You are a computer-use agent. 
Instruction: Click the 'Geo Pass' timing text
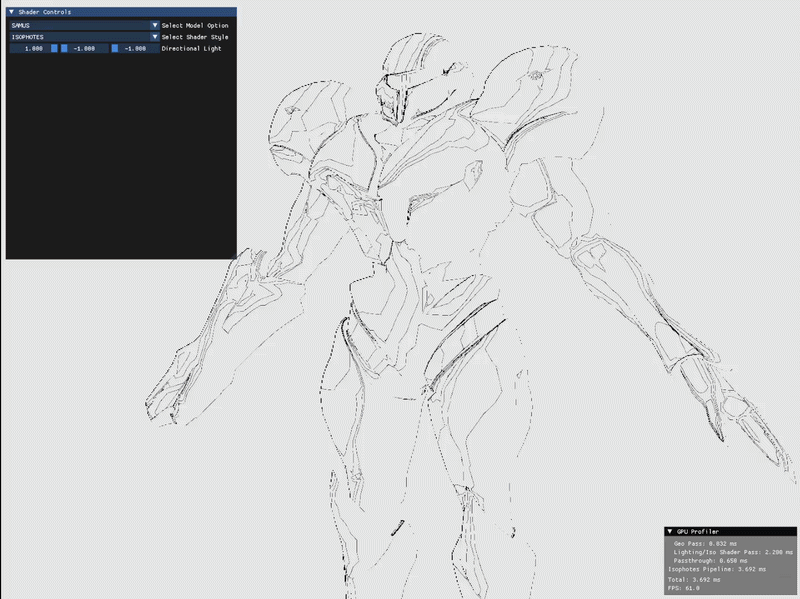[x=705, y=544]
